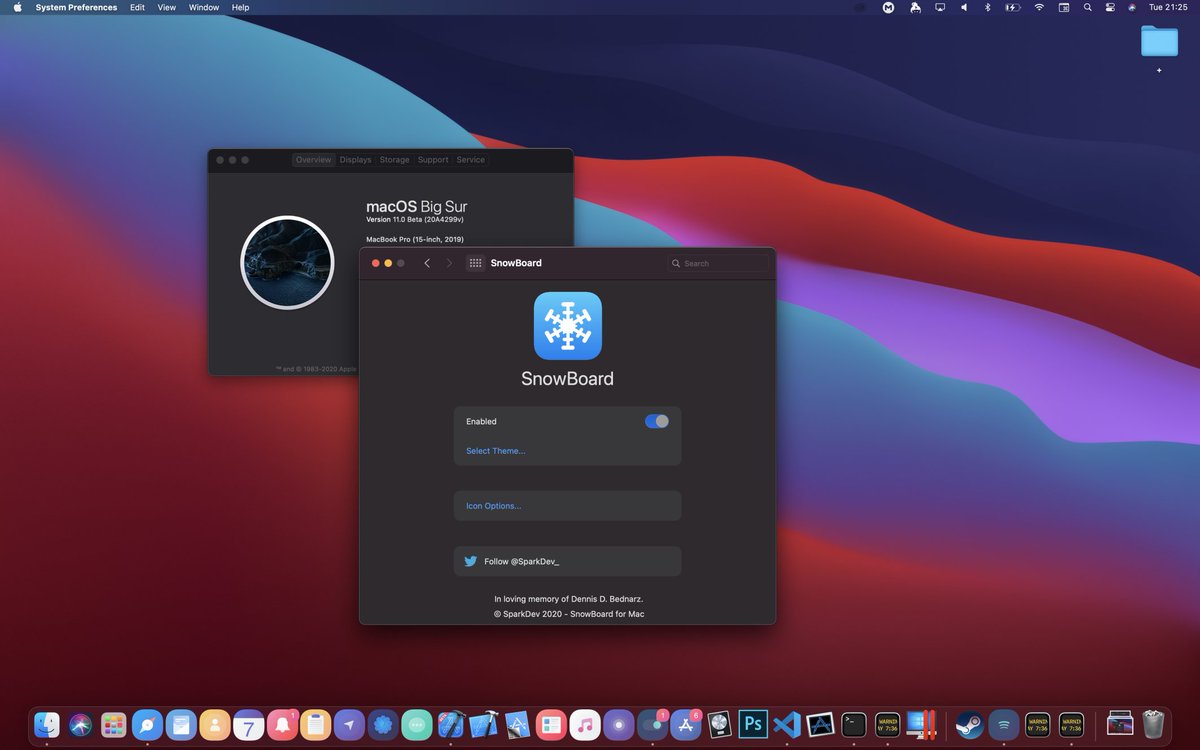Open App Store dock icon with badge 6
The height and width of the screenshot is (750, 1200).
(686, 724)
